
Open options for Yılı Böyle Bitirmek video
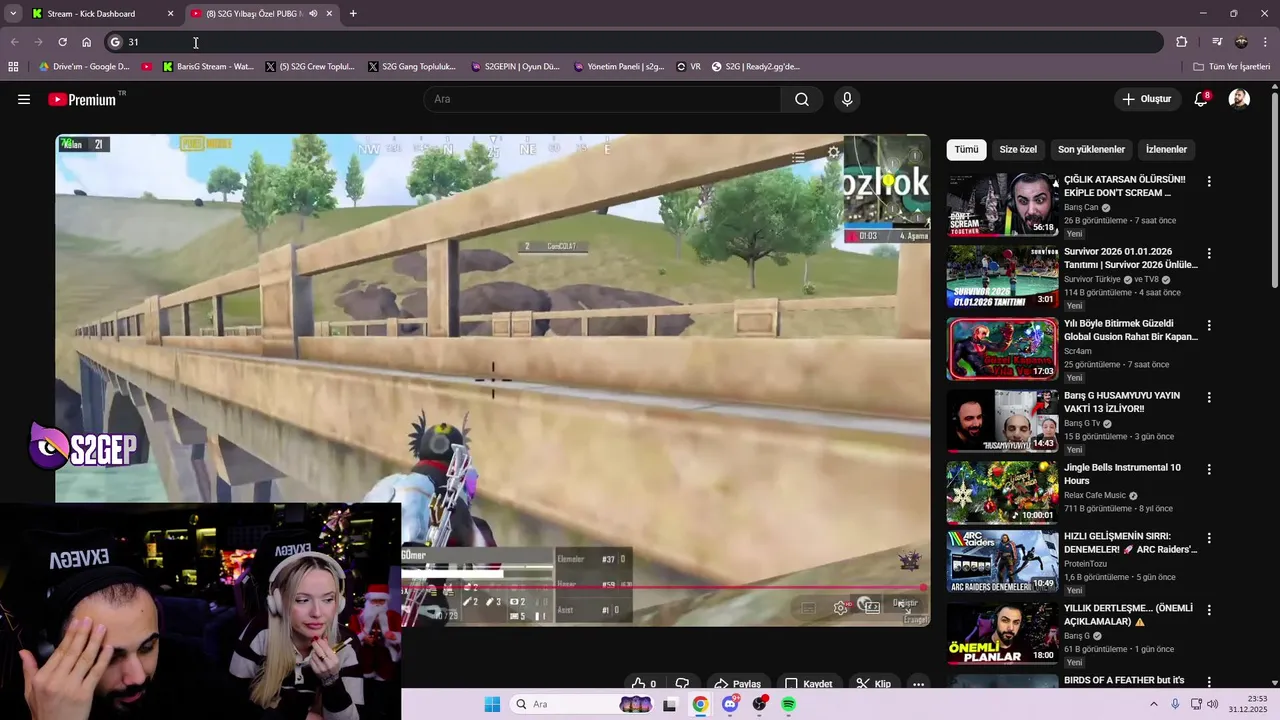[x=1209, y=325]
